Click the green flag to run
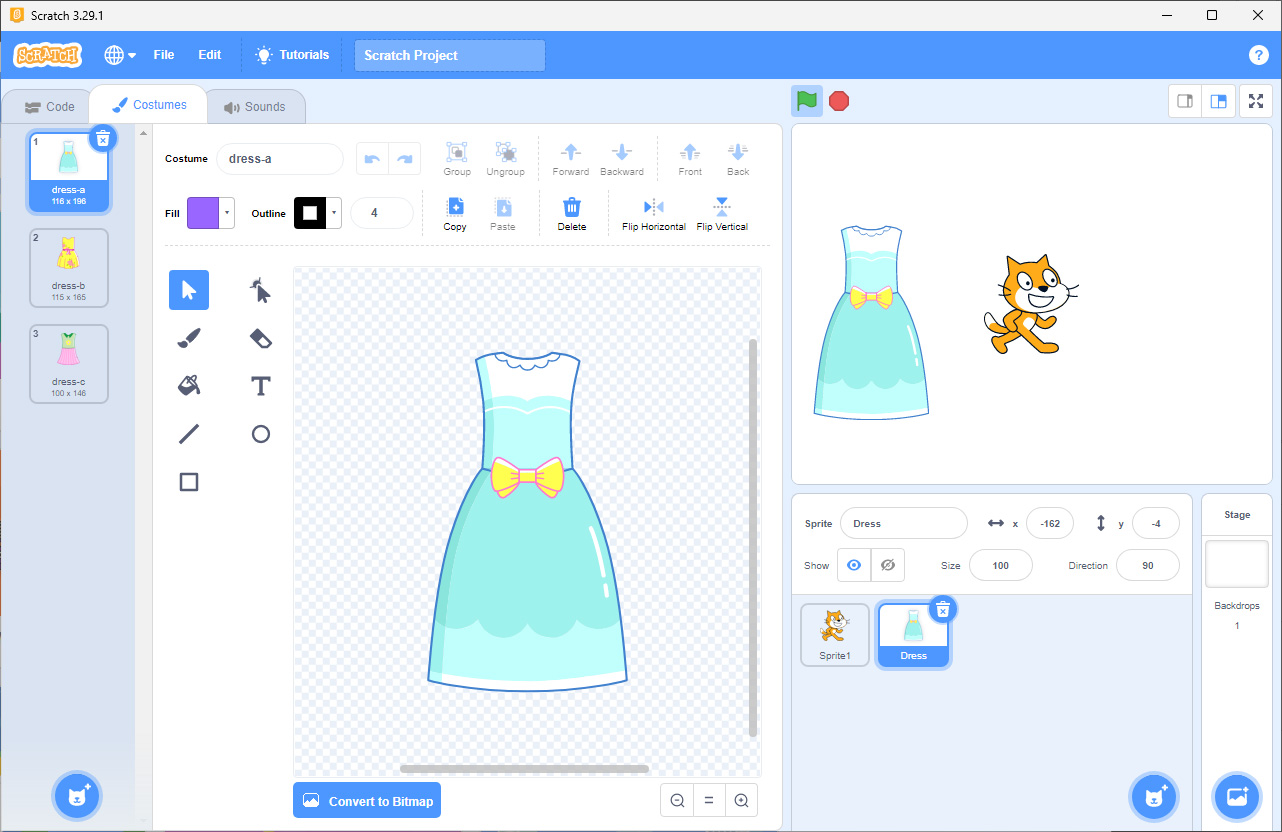 (807, 101)
